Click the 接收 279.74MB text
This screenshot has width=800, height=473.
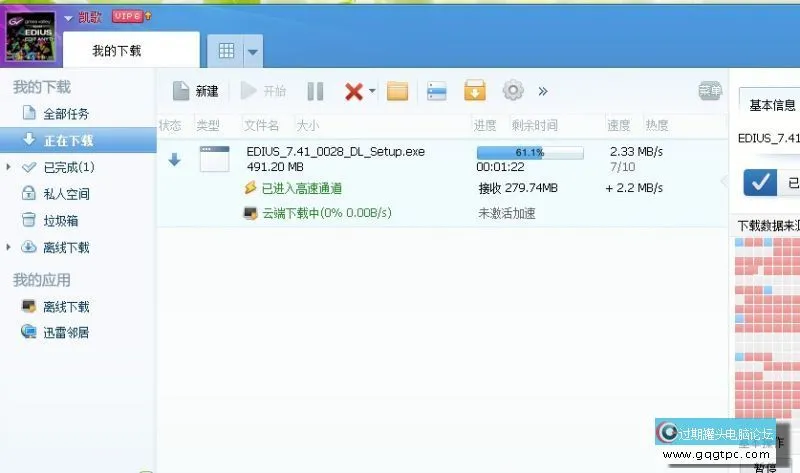[x=518, y=188]
